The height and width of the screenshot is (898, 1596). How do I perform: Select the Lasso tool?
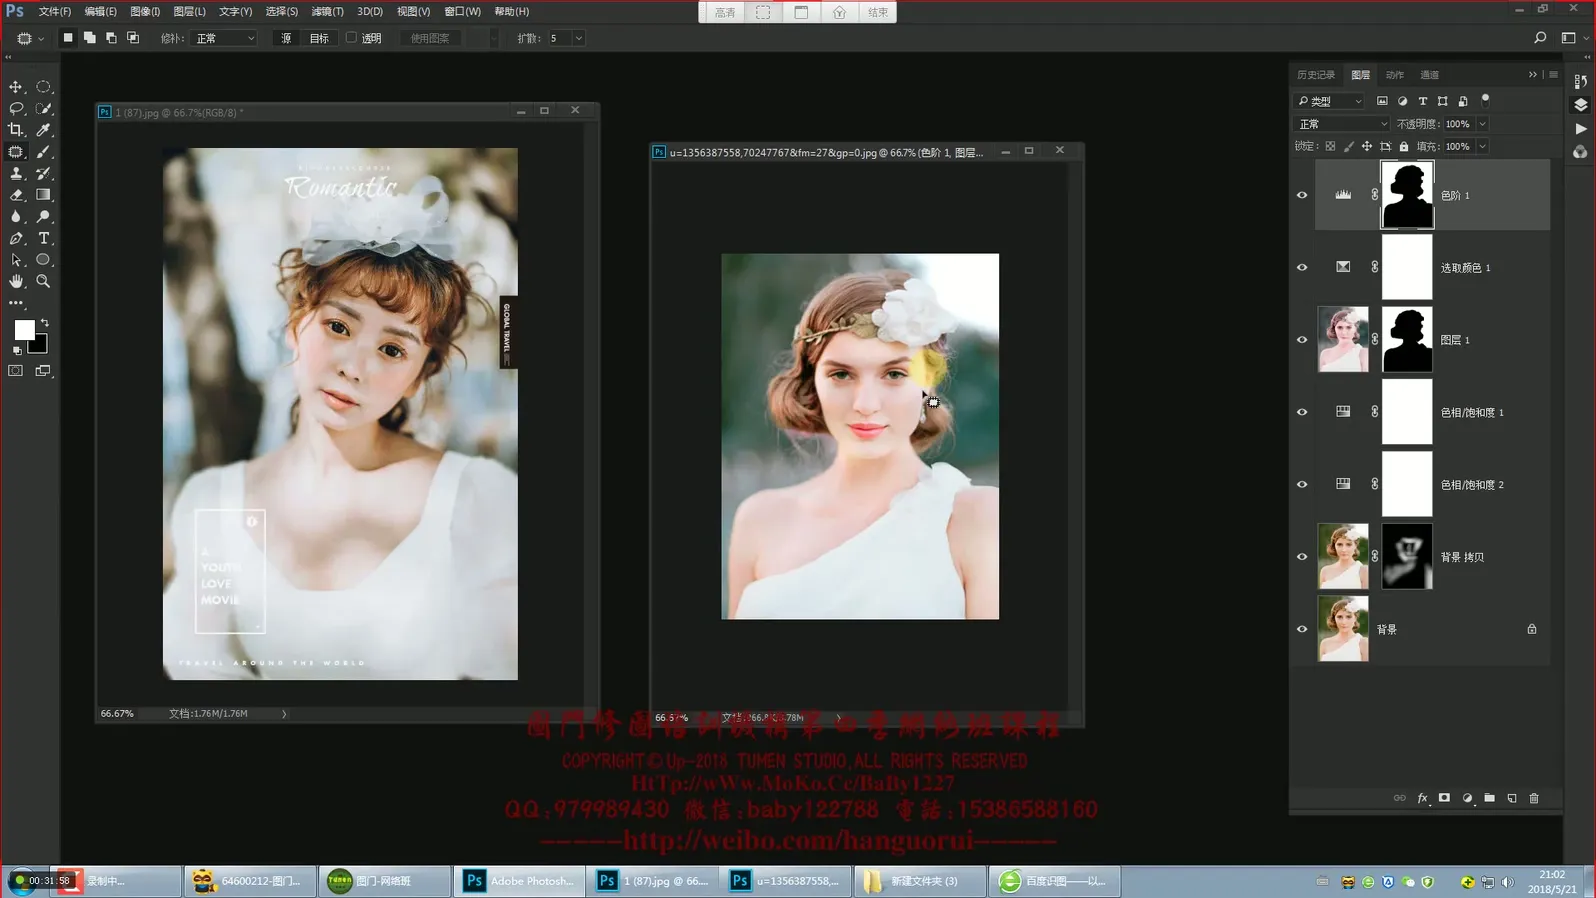tap(16, 108)
